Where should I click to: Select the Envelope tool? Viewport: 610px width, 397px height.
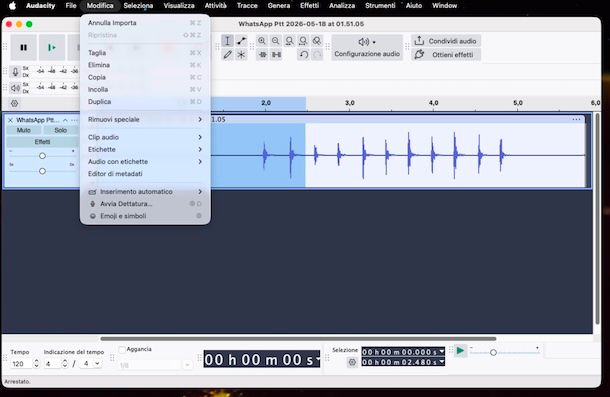(x=241, y=41)
